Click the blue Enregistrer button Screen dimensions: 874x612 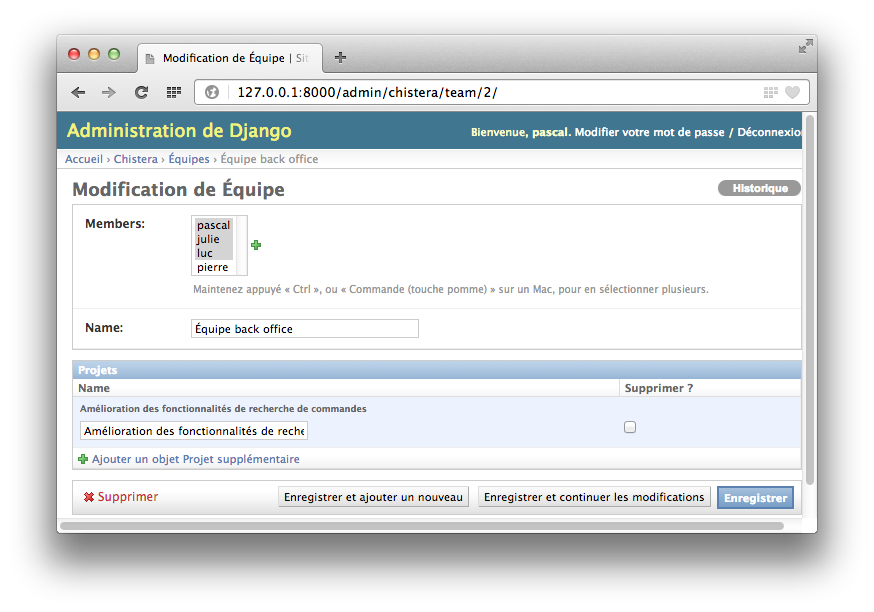[755, 498]
